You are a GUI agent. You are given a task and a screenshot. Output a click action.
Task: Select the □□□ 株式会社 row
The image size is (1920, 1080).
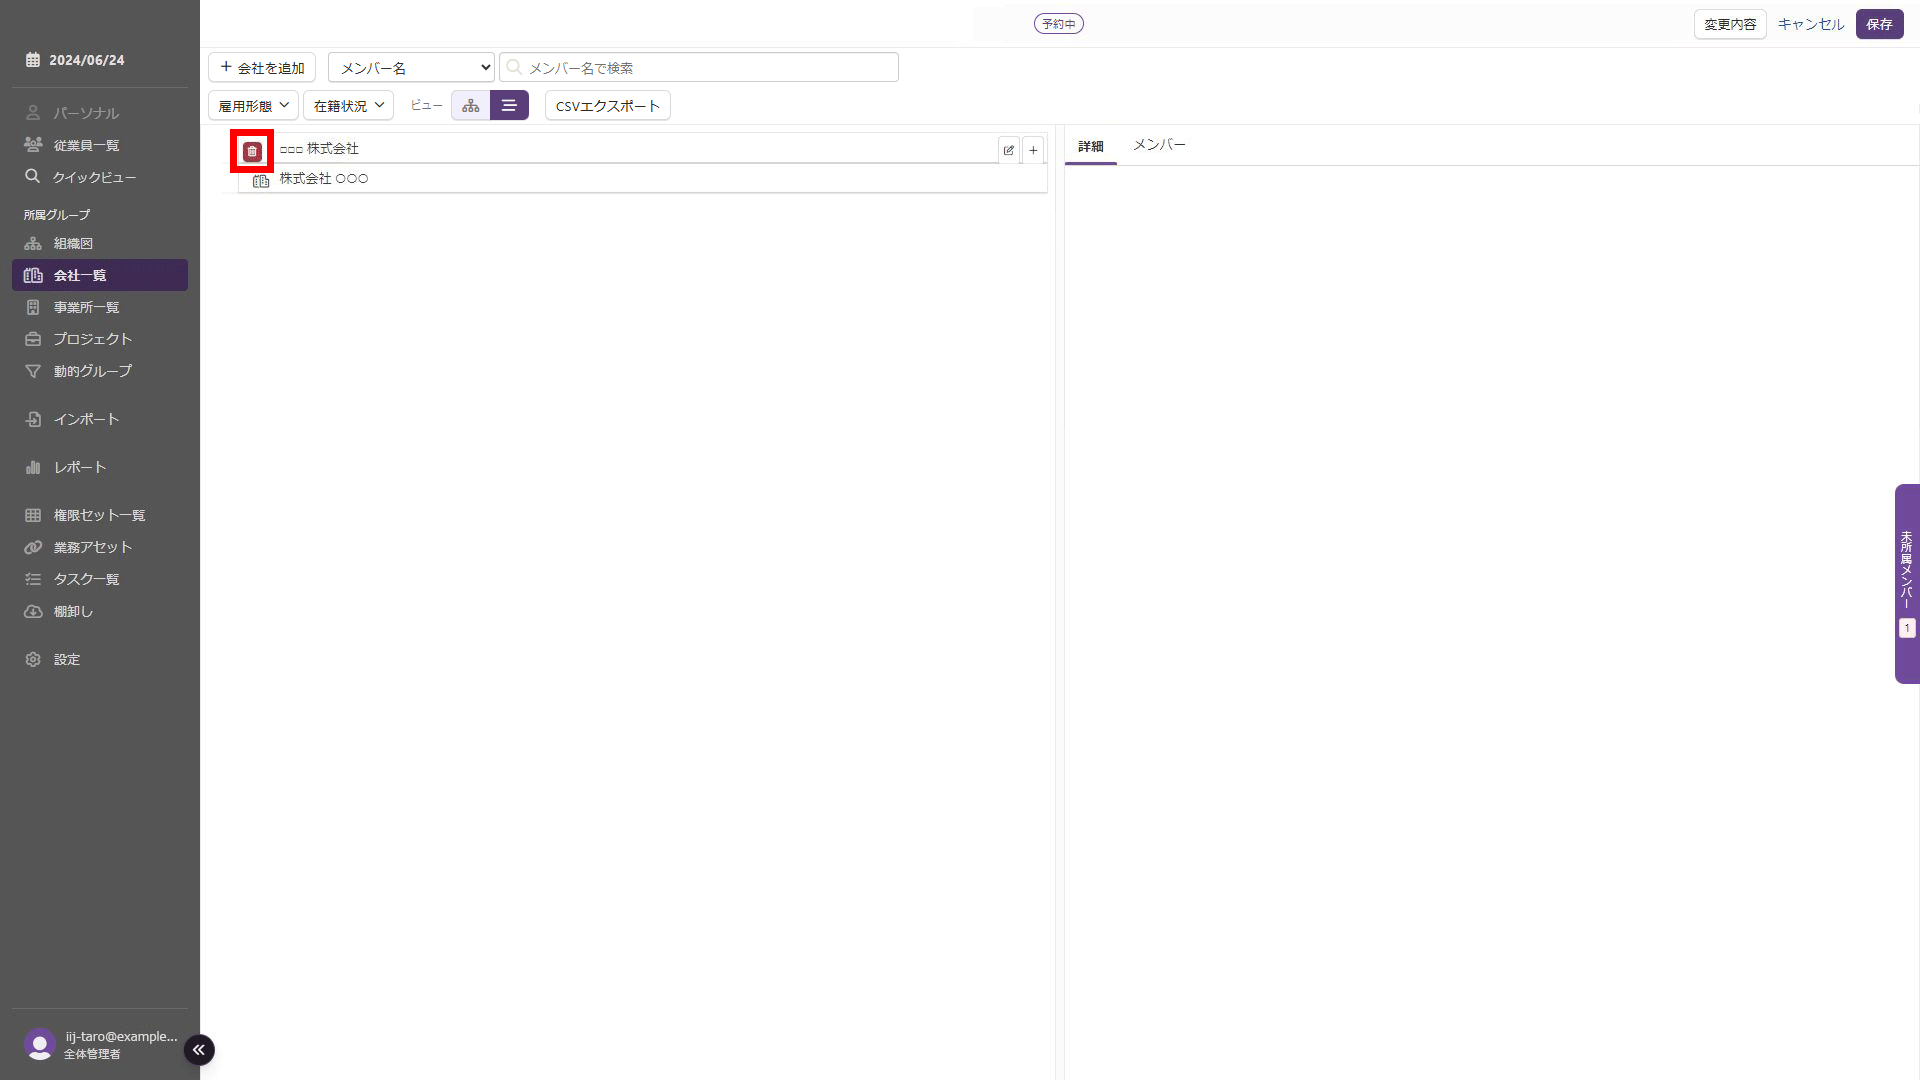coord(643,149)
